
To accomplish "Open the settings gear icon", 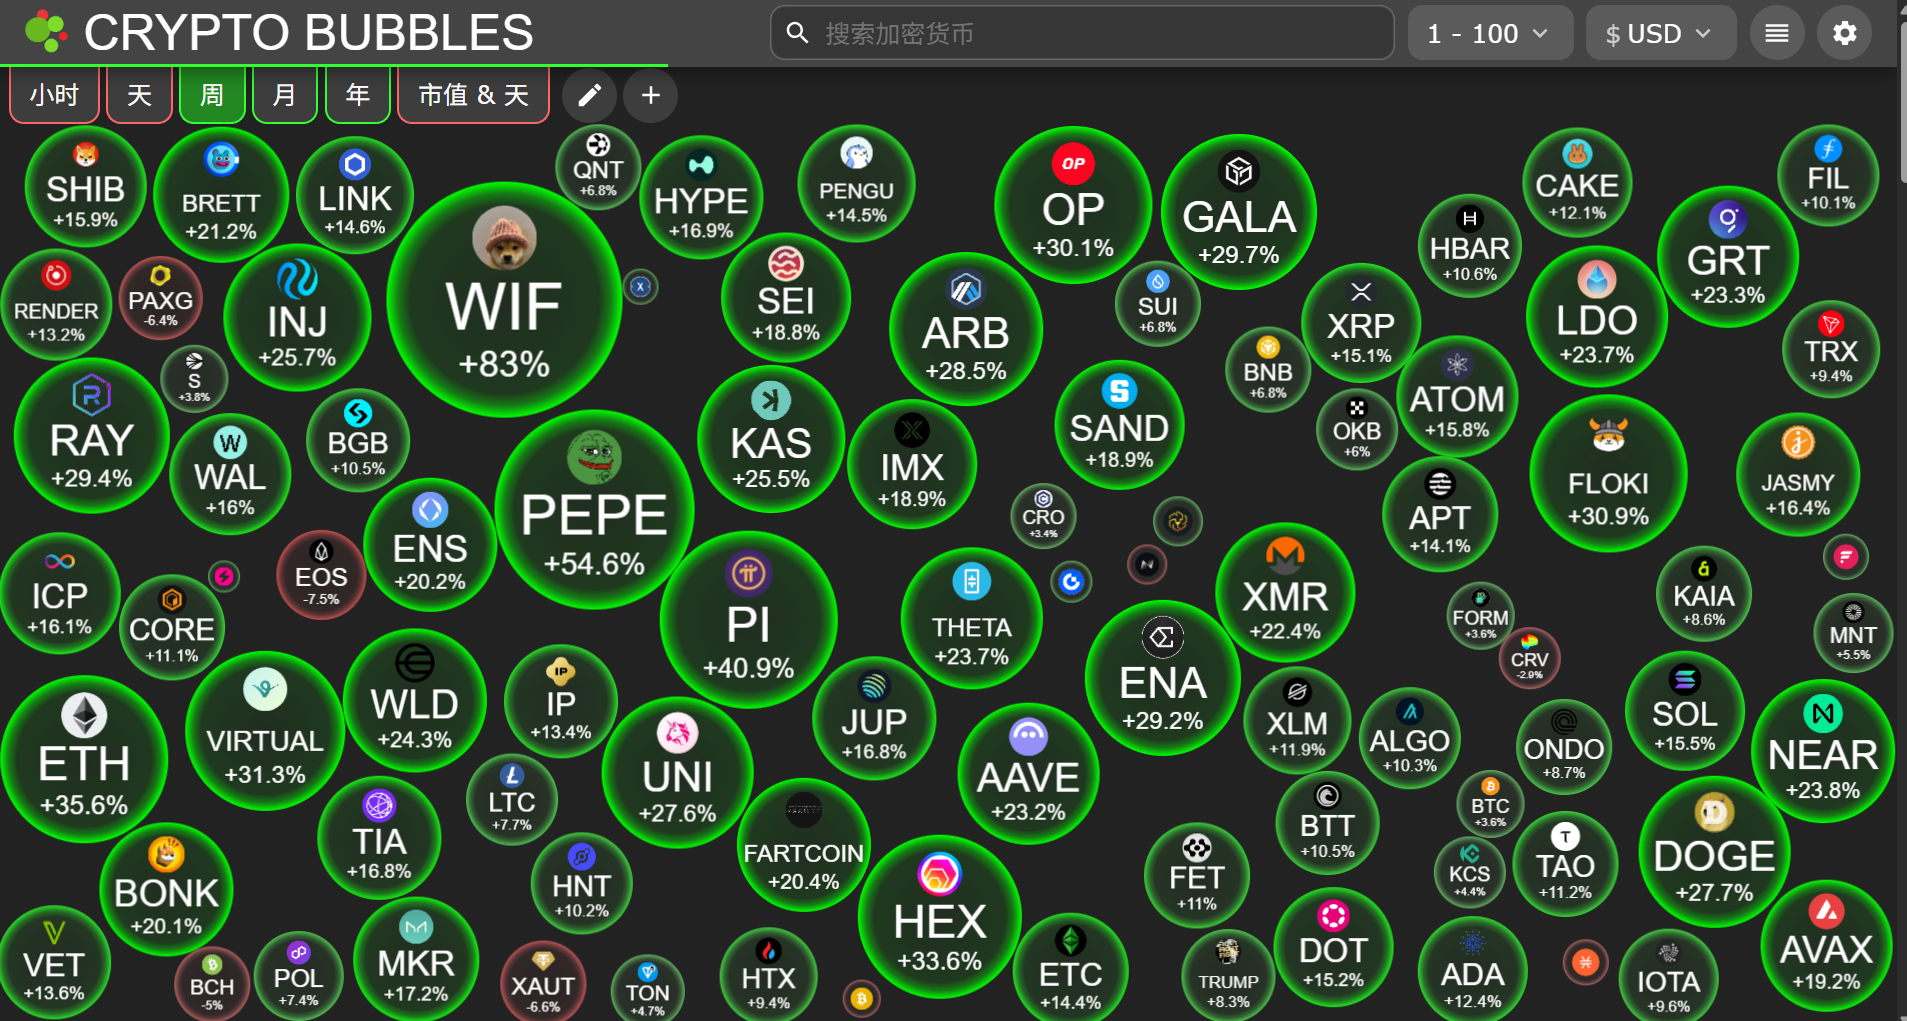I will (1844, 33).
